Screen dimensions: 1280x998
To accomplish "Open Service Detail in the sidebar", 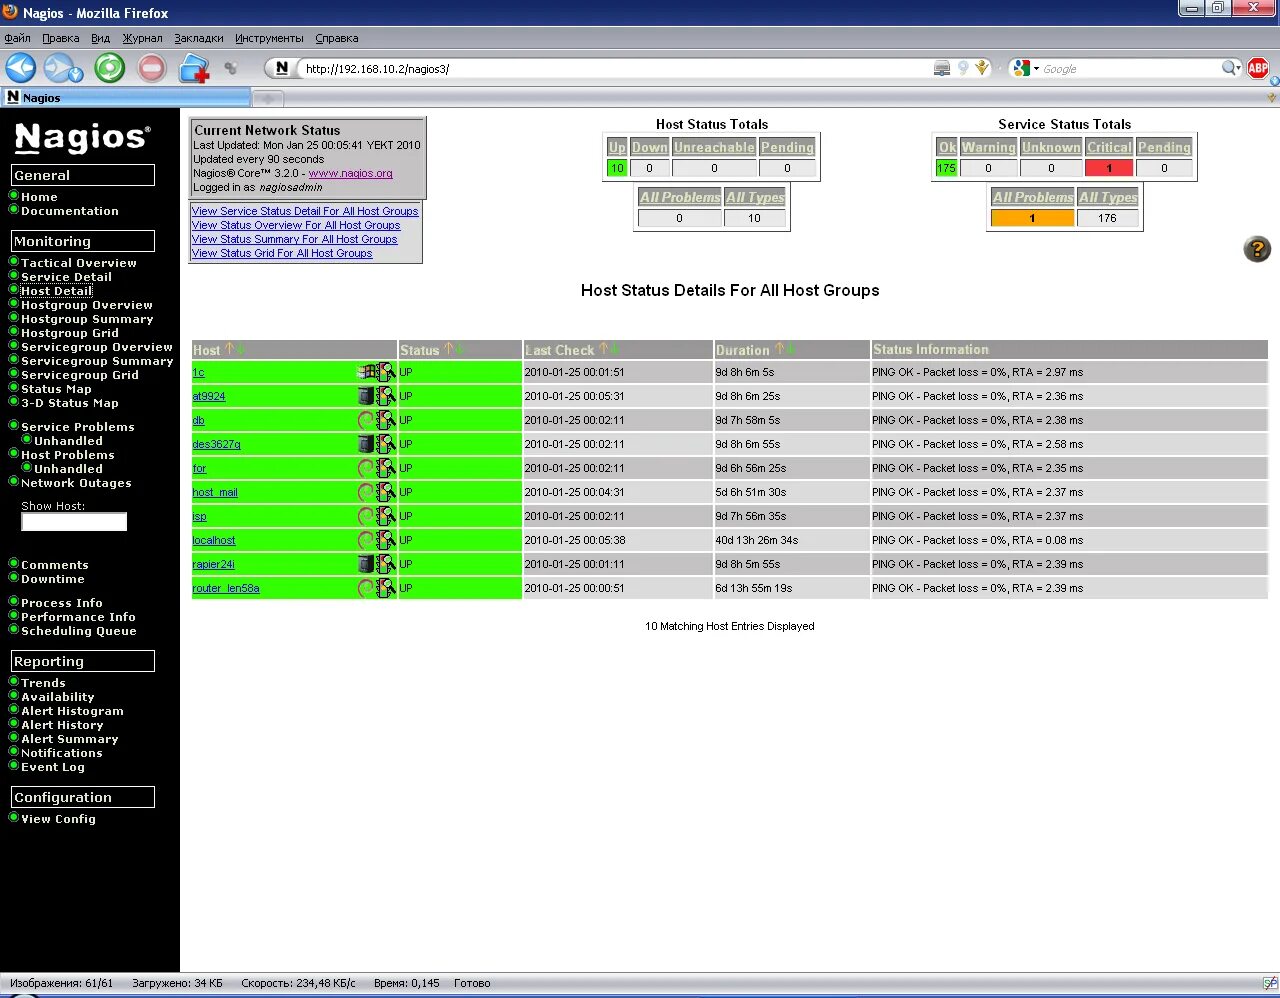I will pyautogui.click(x=66, y=277).
